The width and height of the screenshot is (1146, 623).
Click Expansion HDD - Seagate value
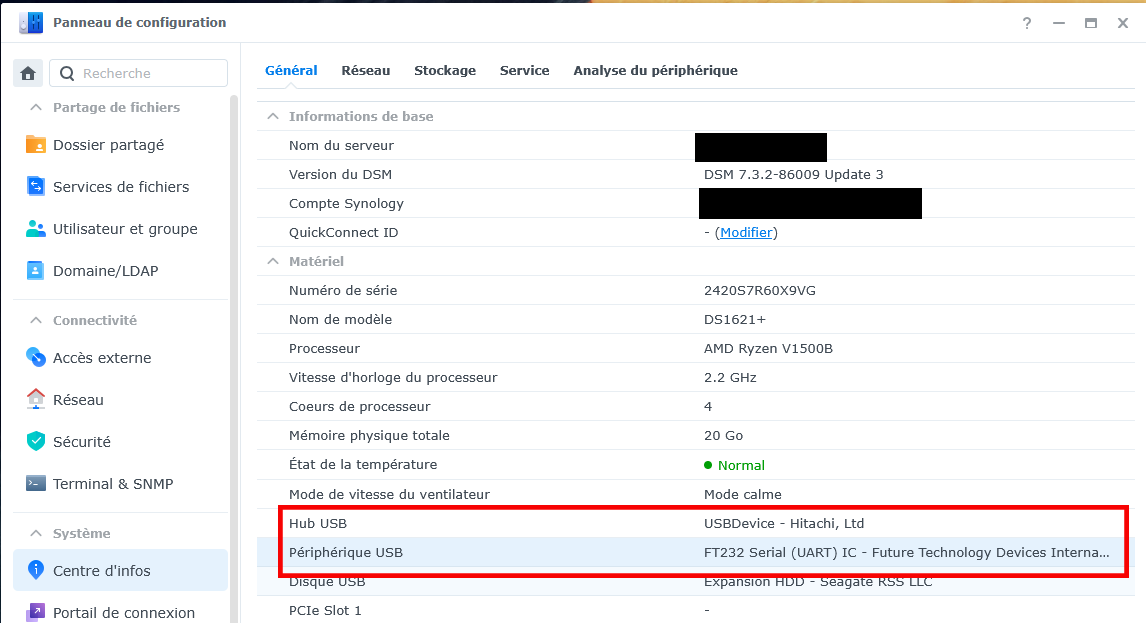tap(818, 582)
